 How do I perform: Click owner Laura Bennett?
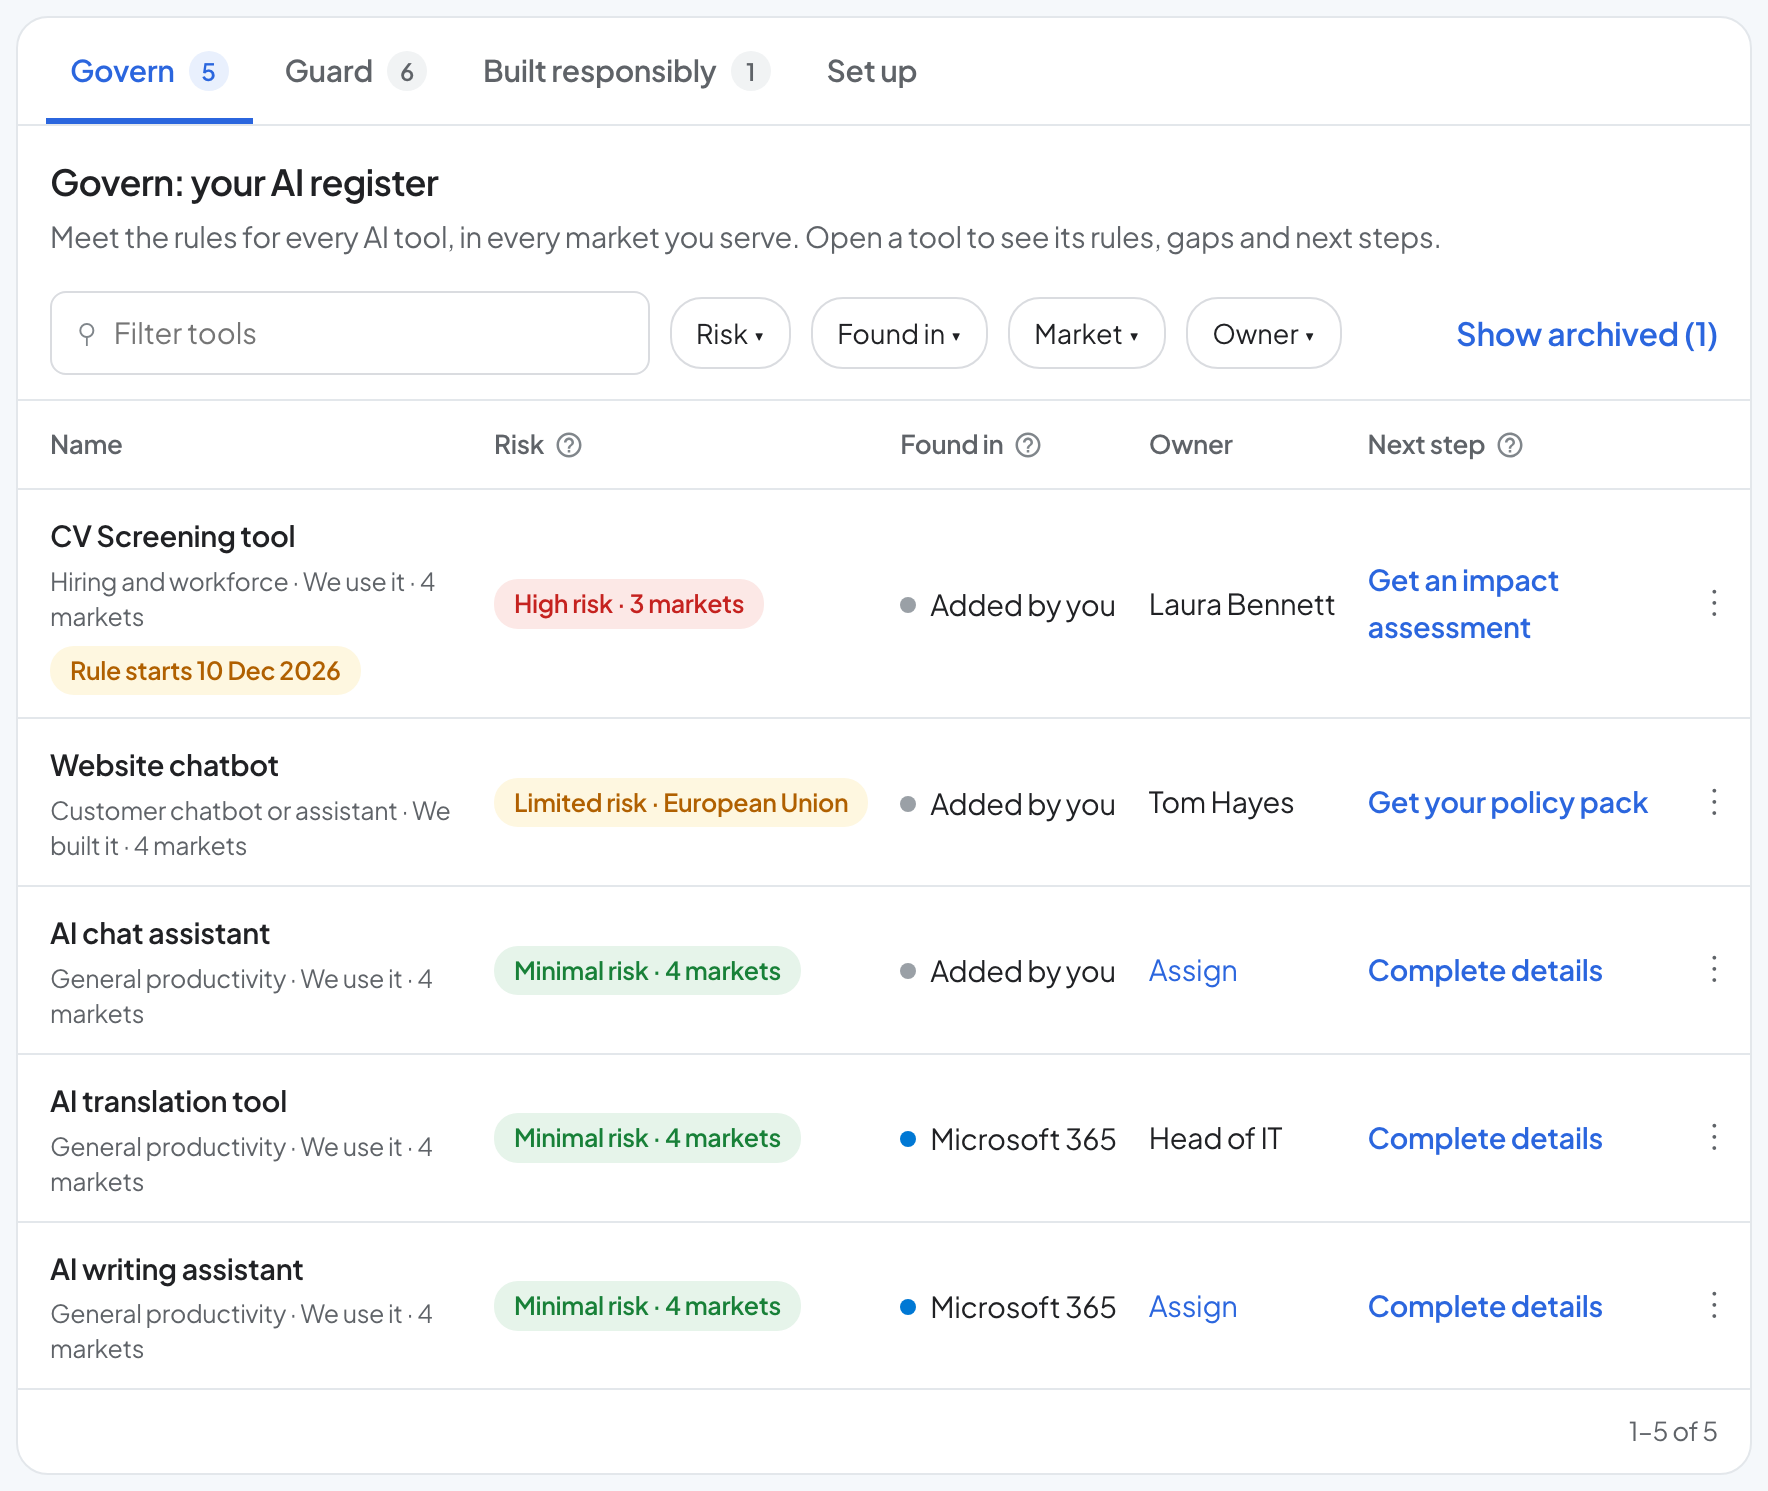1242,604
